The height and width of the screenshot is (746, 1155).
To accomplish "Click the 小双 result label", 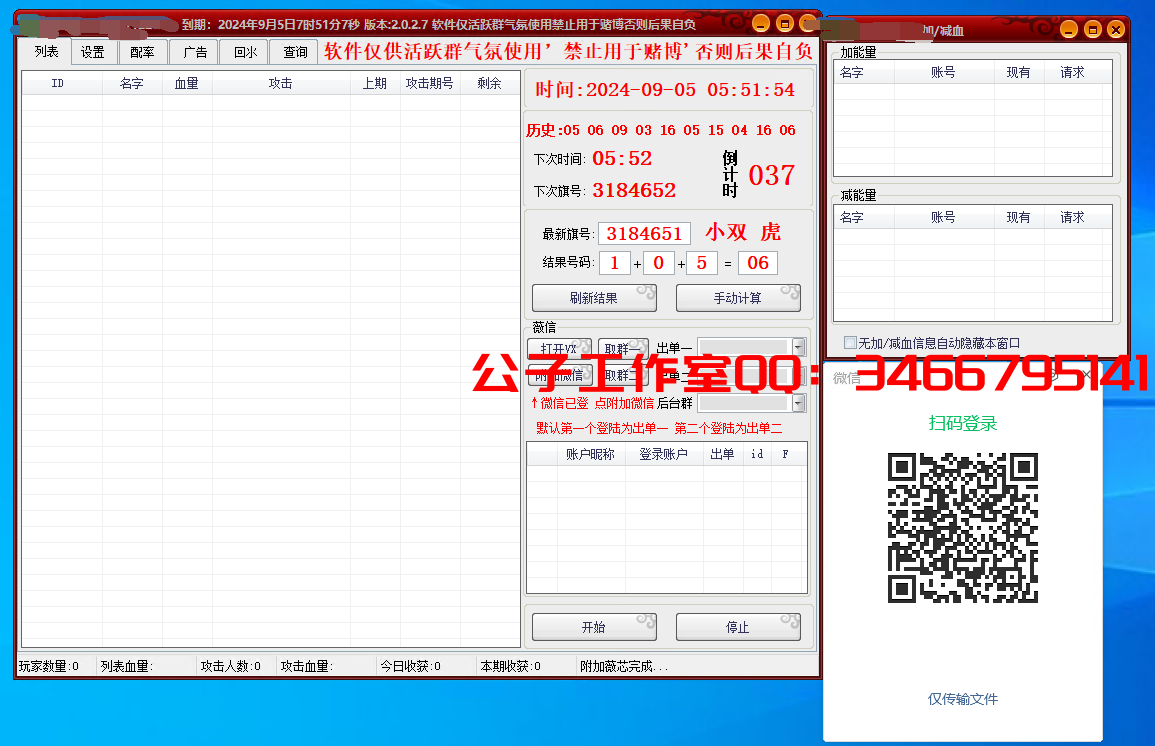I will click(726, 232).
